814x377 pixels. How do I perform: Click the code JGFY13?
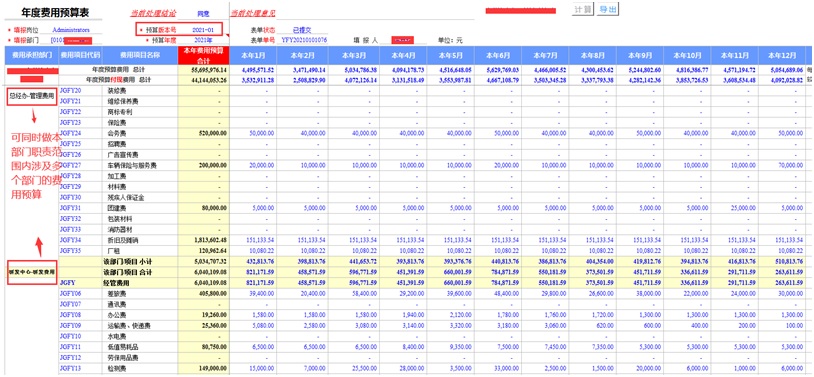click(71, 368)
